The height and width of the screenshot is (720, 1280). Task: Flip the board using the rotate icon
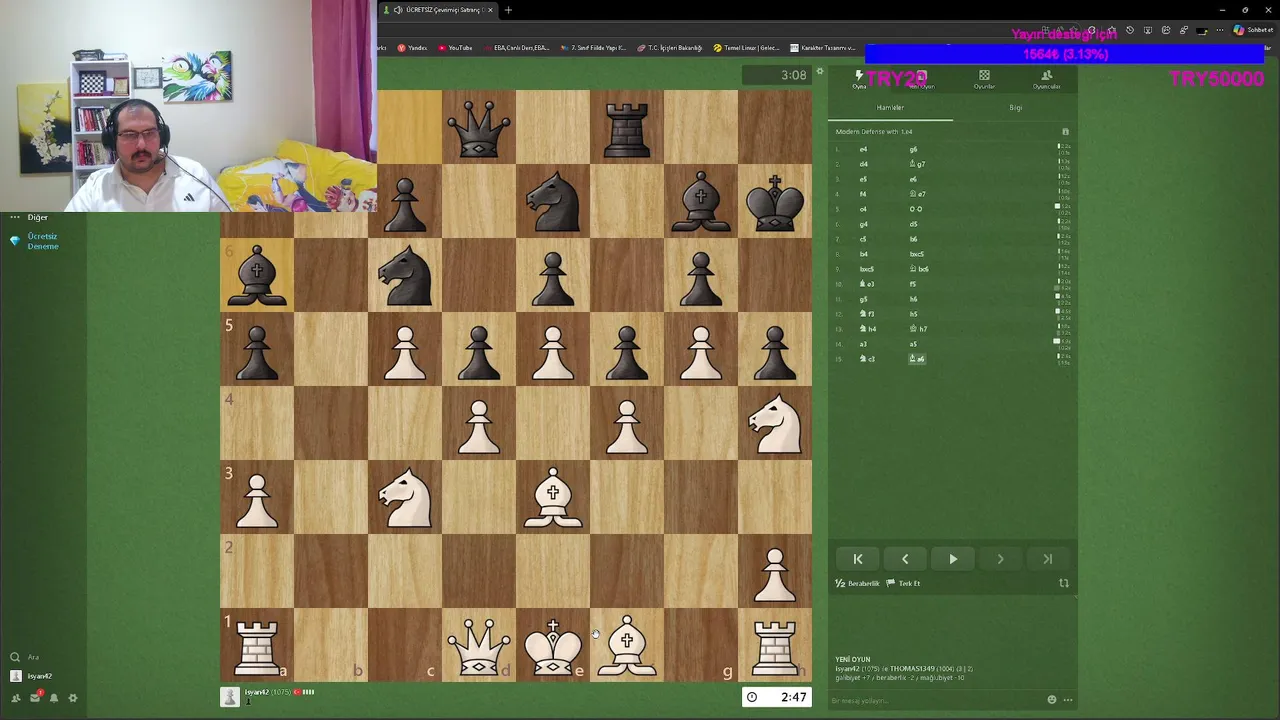1064,583
